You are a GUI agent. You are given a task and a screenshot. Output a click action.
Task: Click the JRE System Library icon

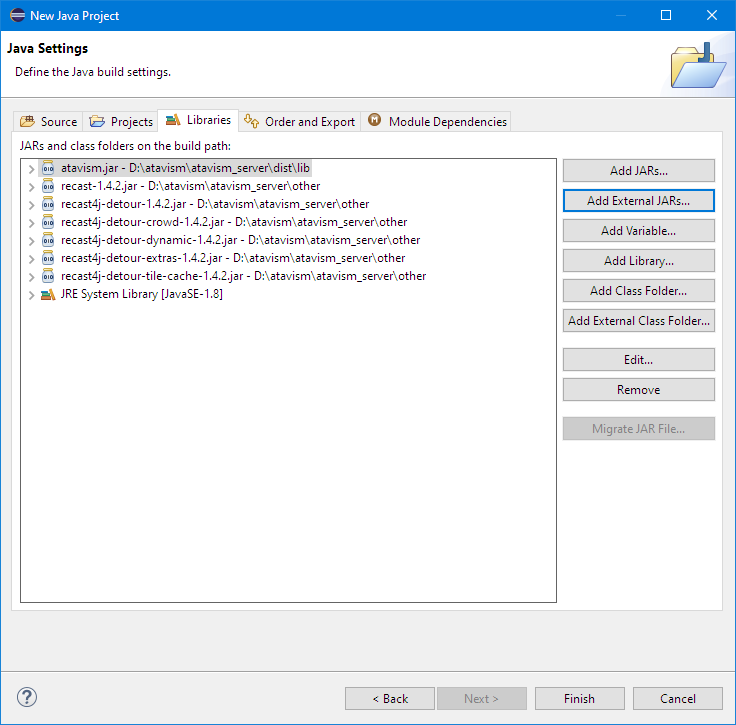[47, 294]
